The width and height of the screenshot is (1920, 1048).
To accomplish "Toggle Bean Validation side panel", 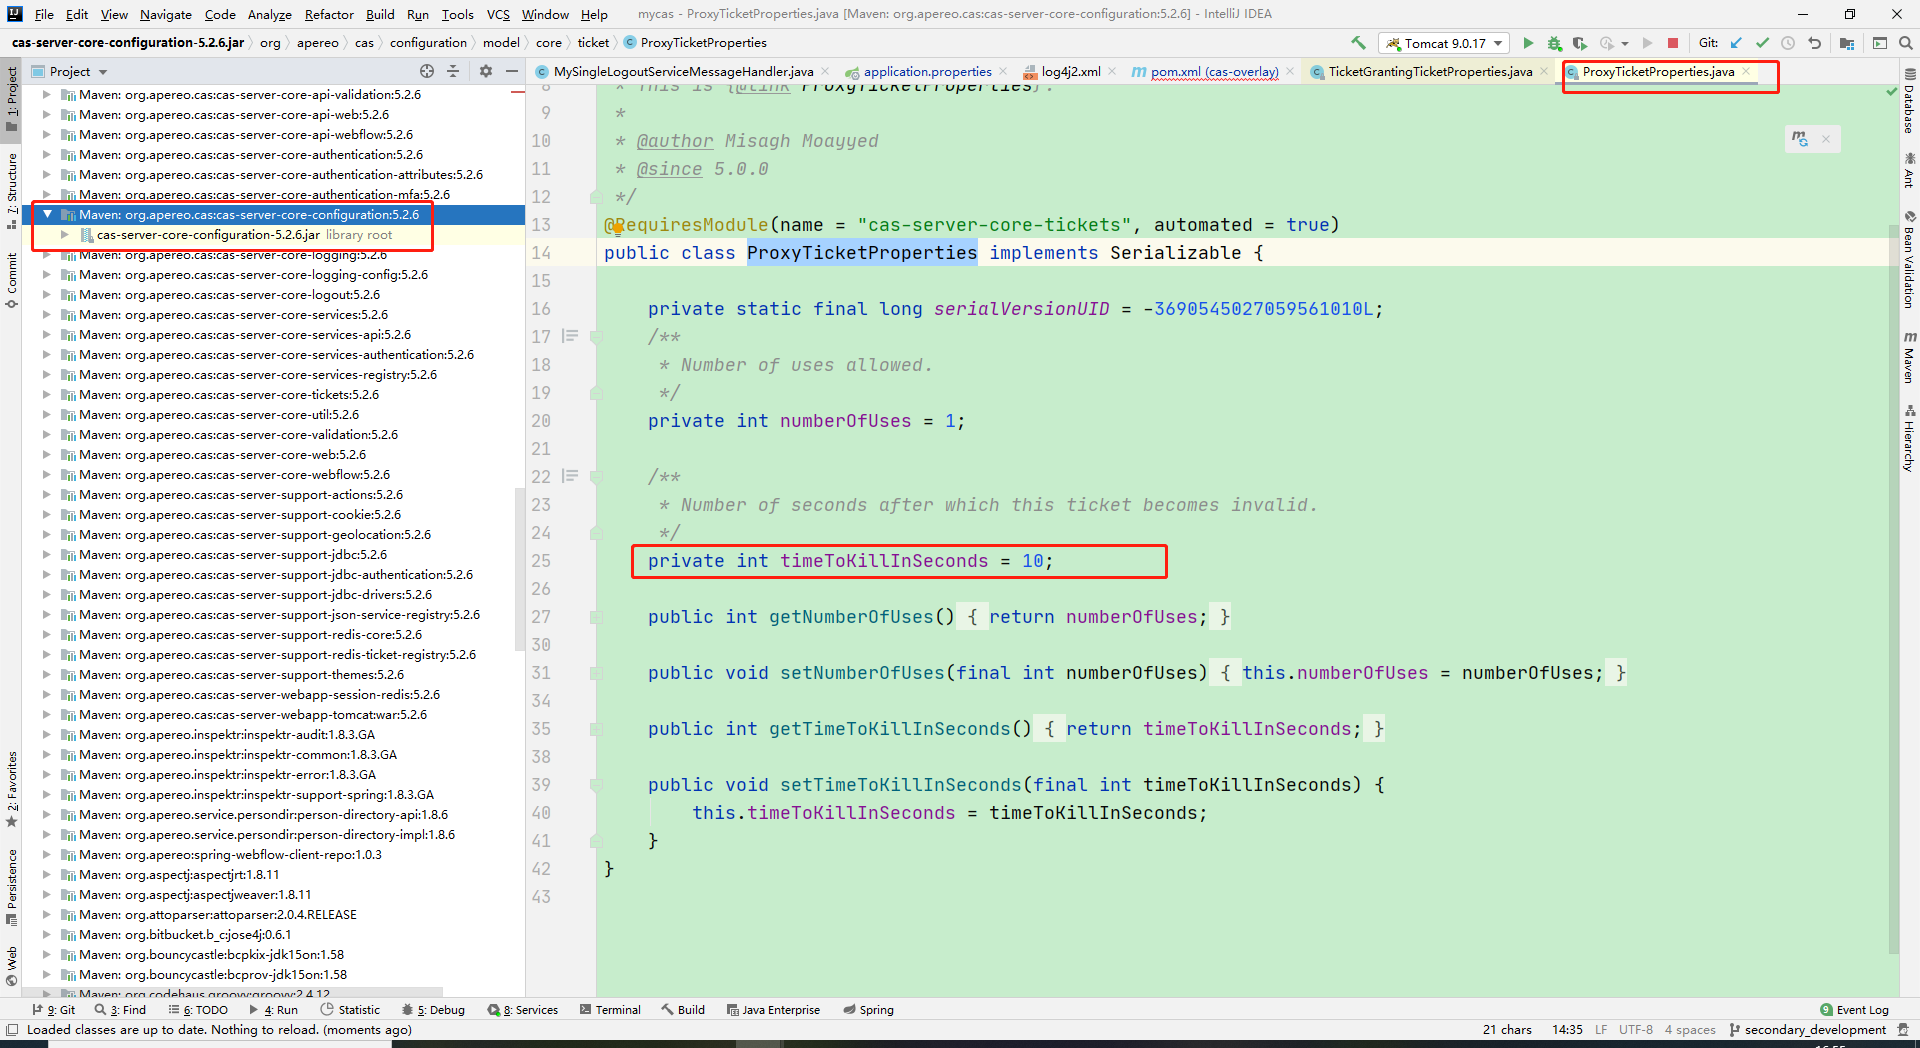I will [x=1909, y=260].
